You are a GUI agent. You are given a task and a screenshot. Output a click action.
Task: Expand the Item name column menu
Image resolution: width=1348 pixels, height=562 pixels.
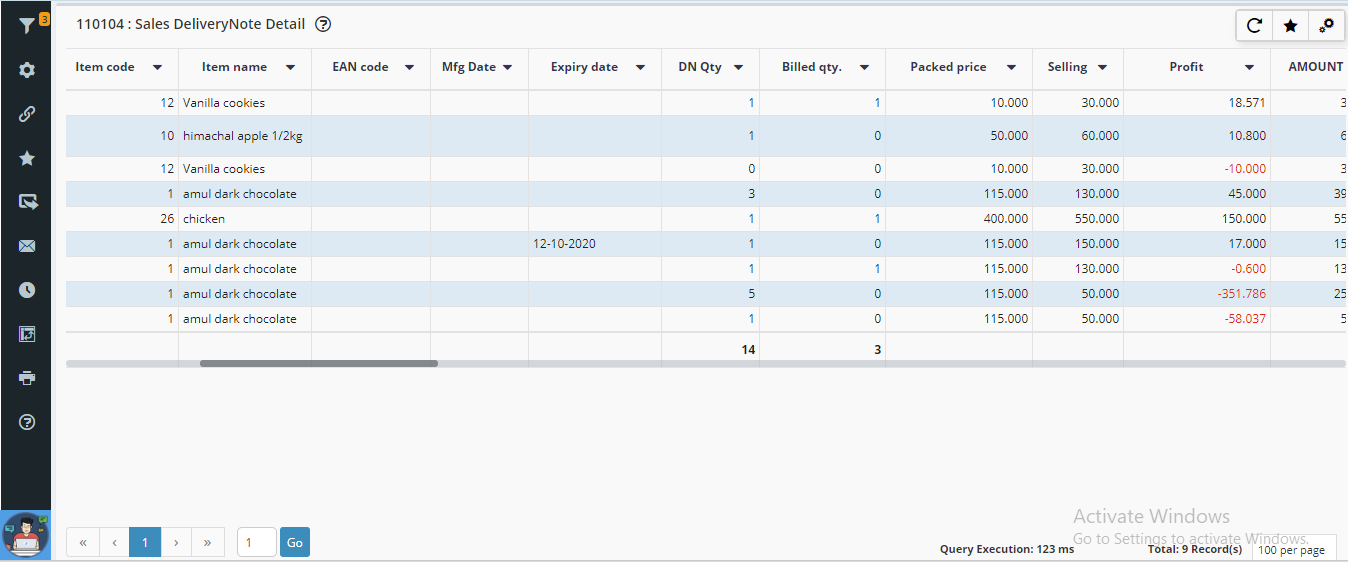click(290, 68)
